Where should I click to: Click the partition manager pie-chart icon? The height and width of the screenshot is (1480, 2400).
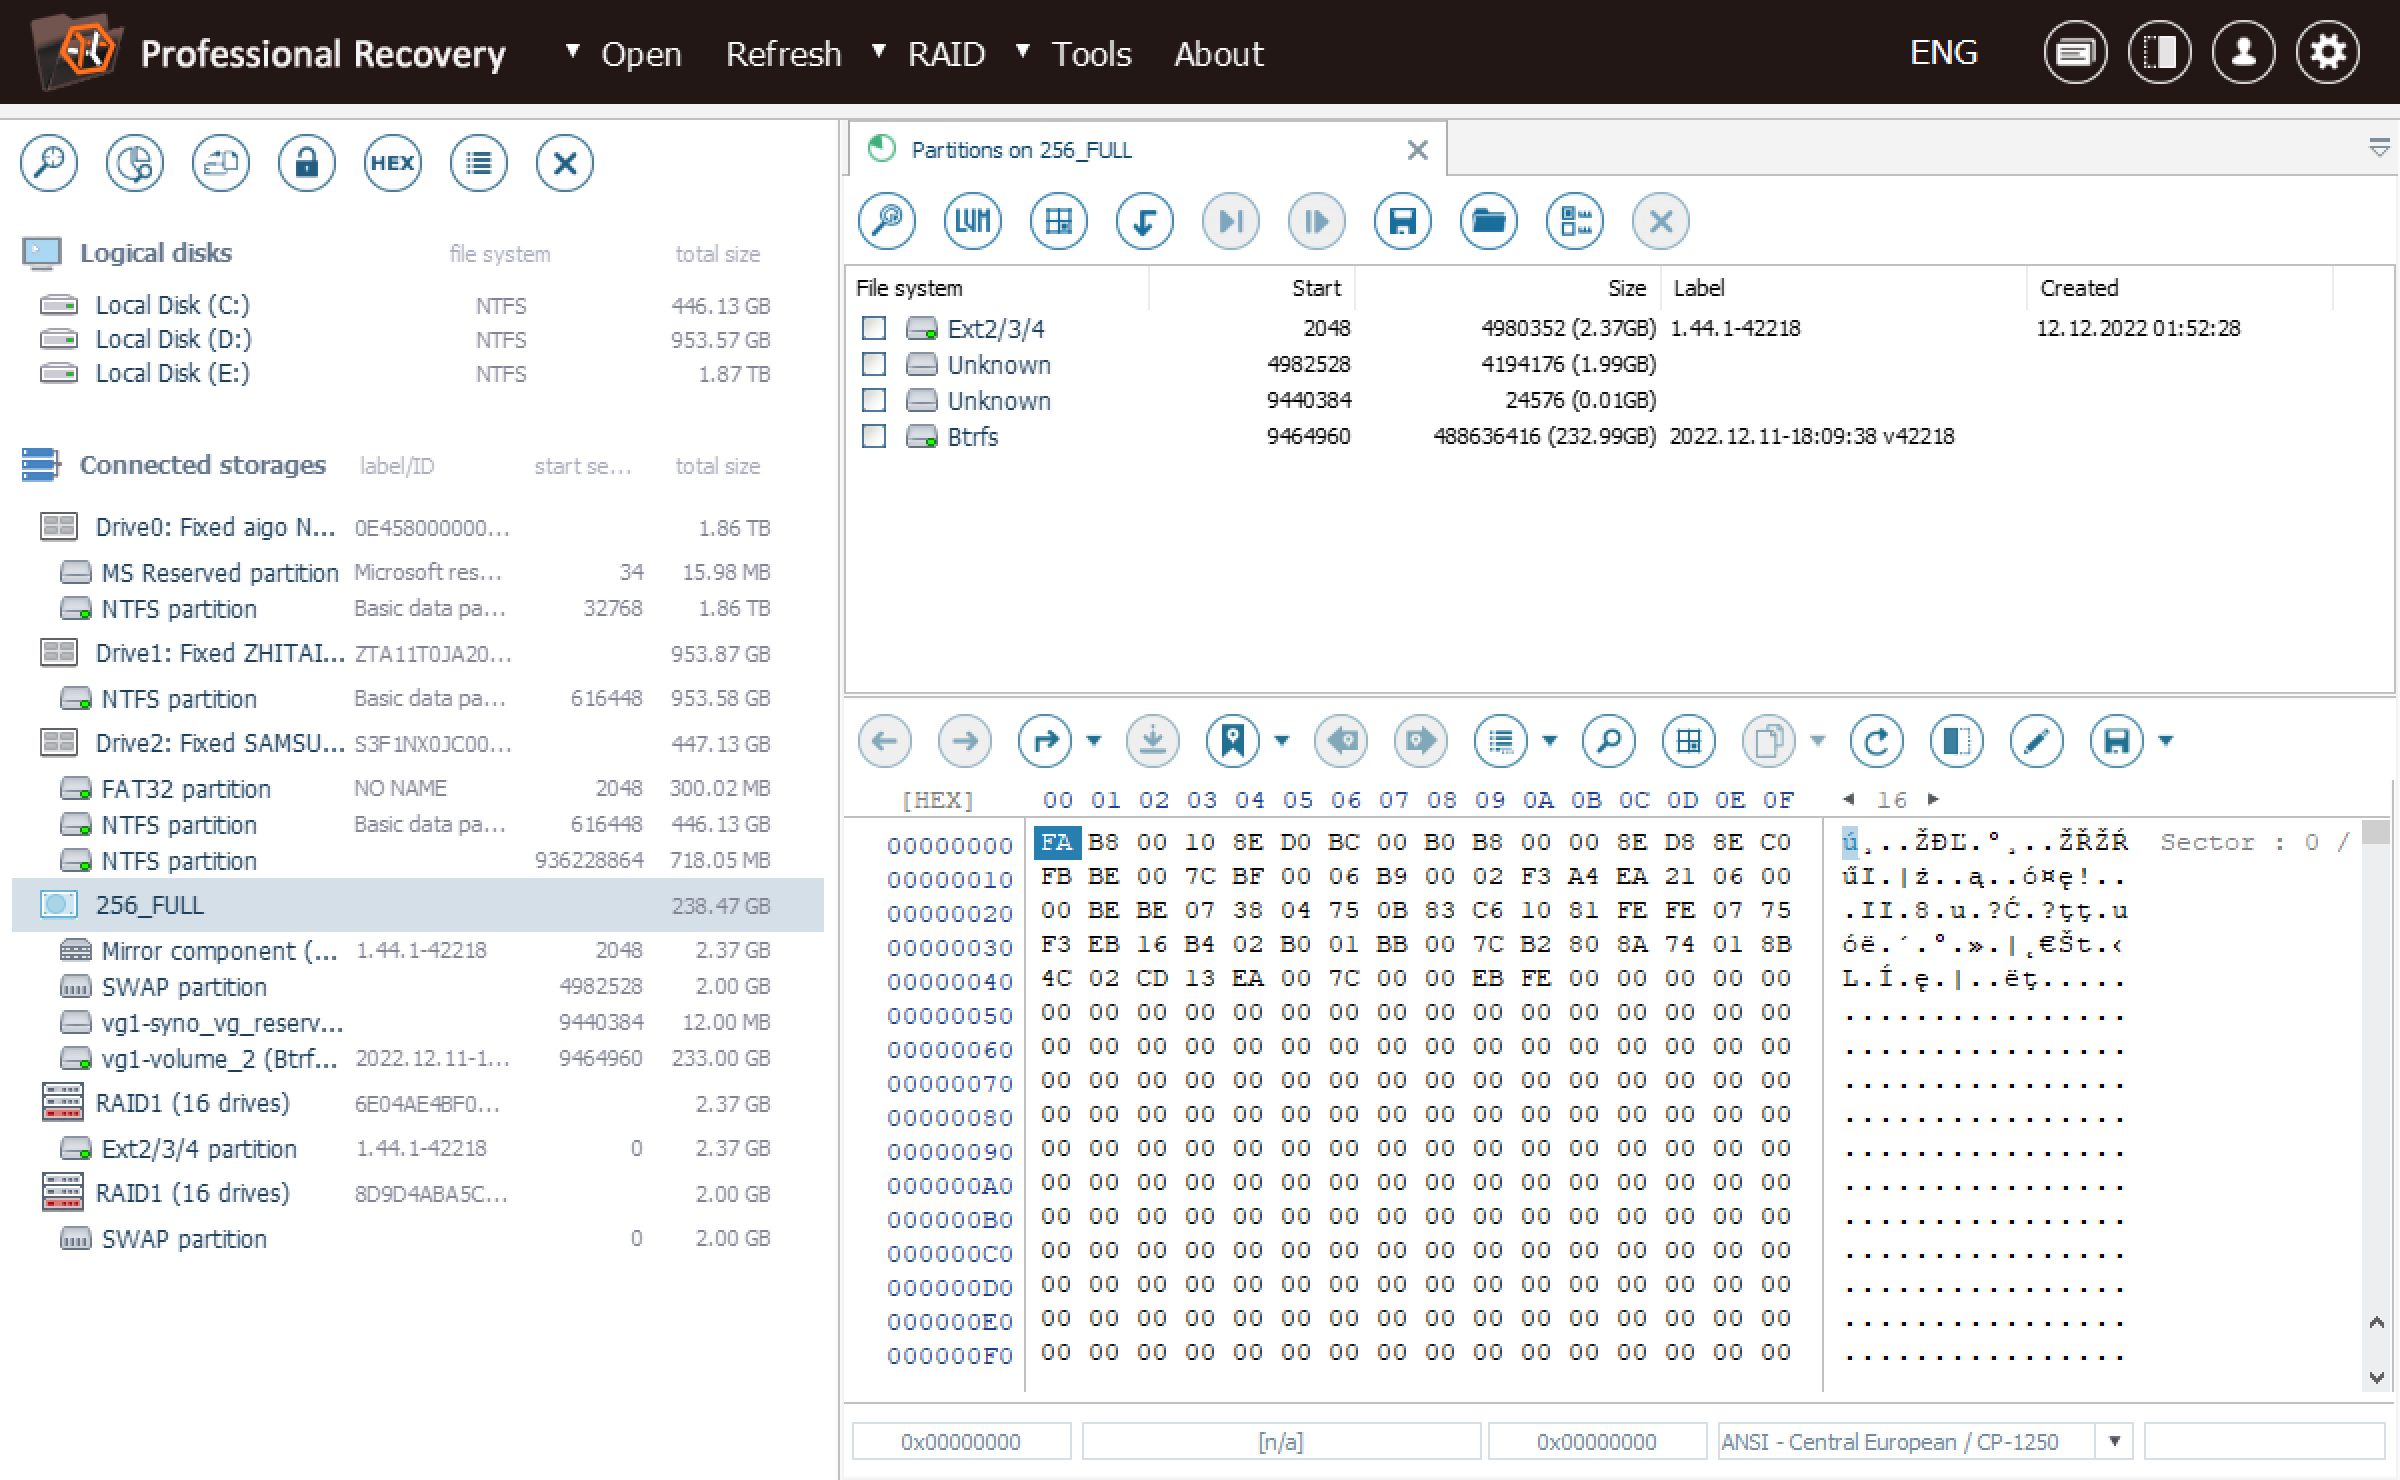coord(135,163)
